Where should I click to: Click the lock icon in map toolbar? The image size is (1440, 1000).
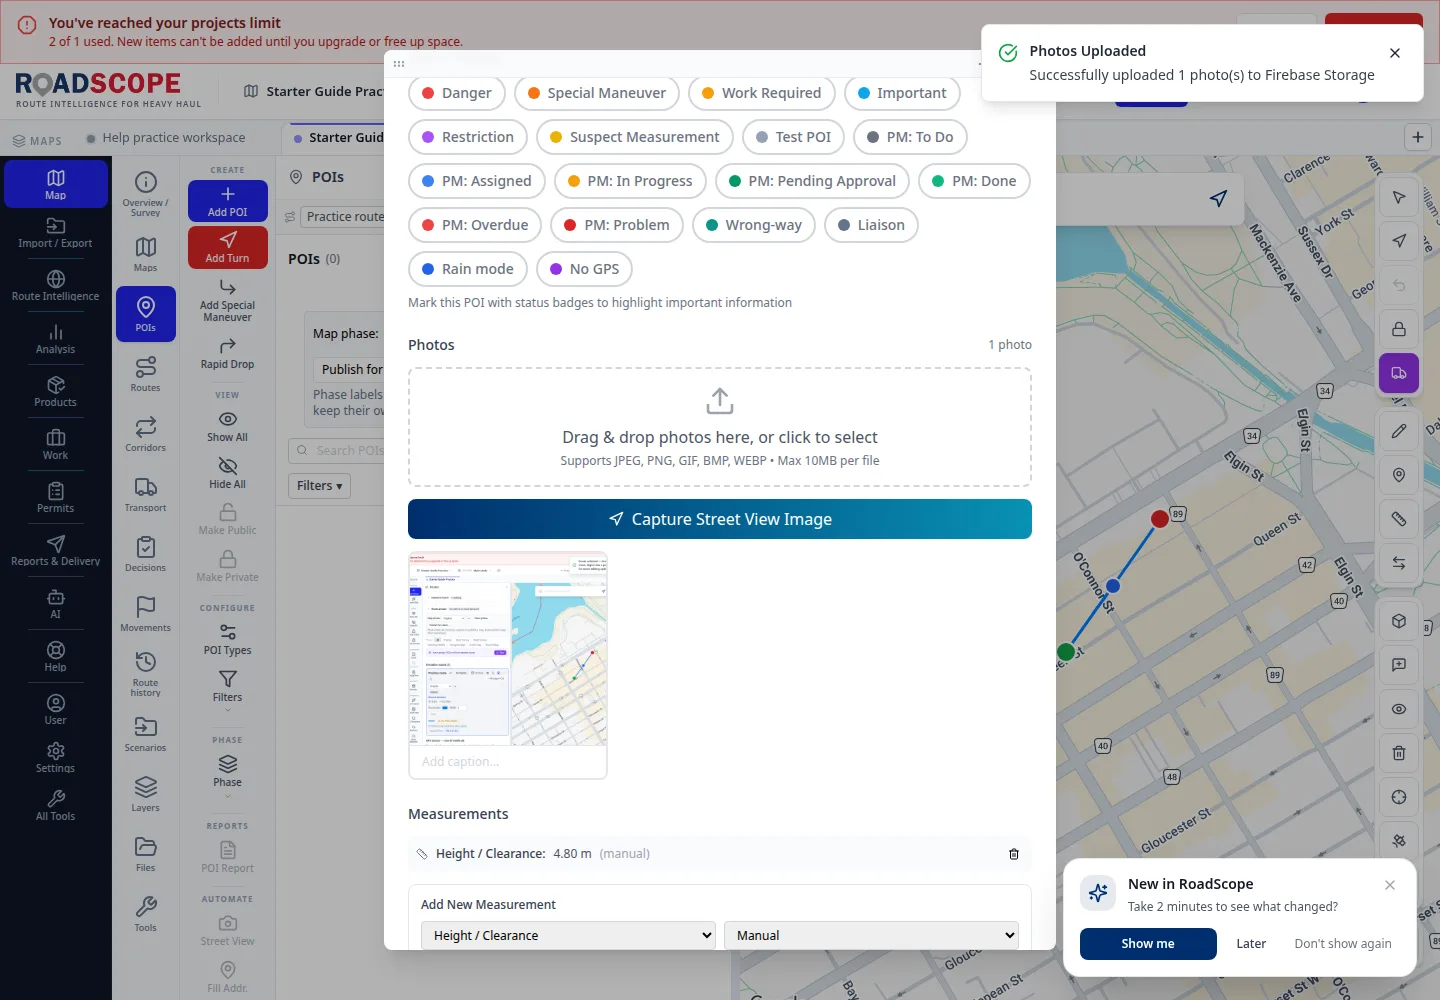pos(1399,328)
